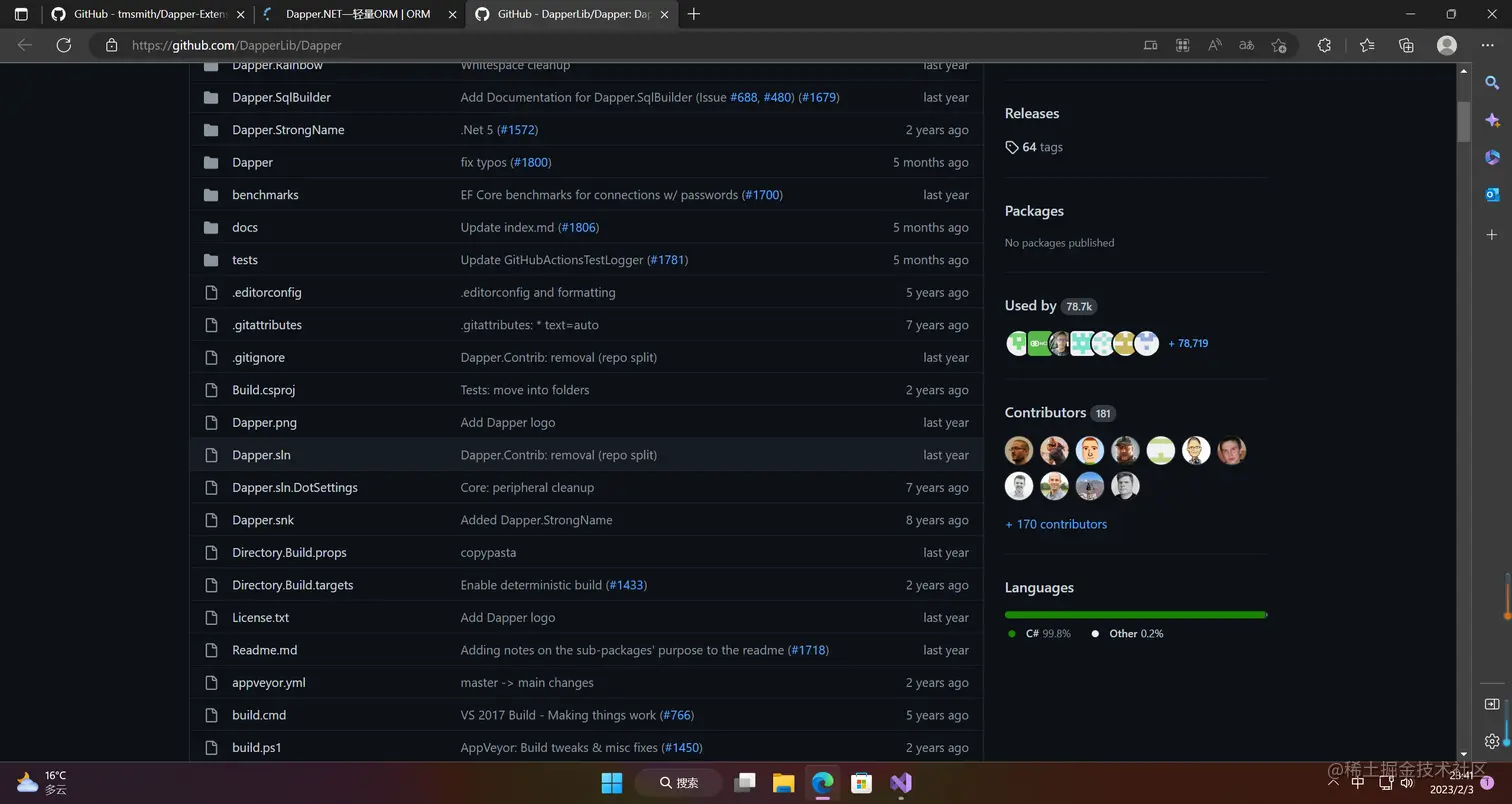Open the Favorites list icon in toolbar
Screen dimensions: 1512x804
coord(1367,45)
